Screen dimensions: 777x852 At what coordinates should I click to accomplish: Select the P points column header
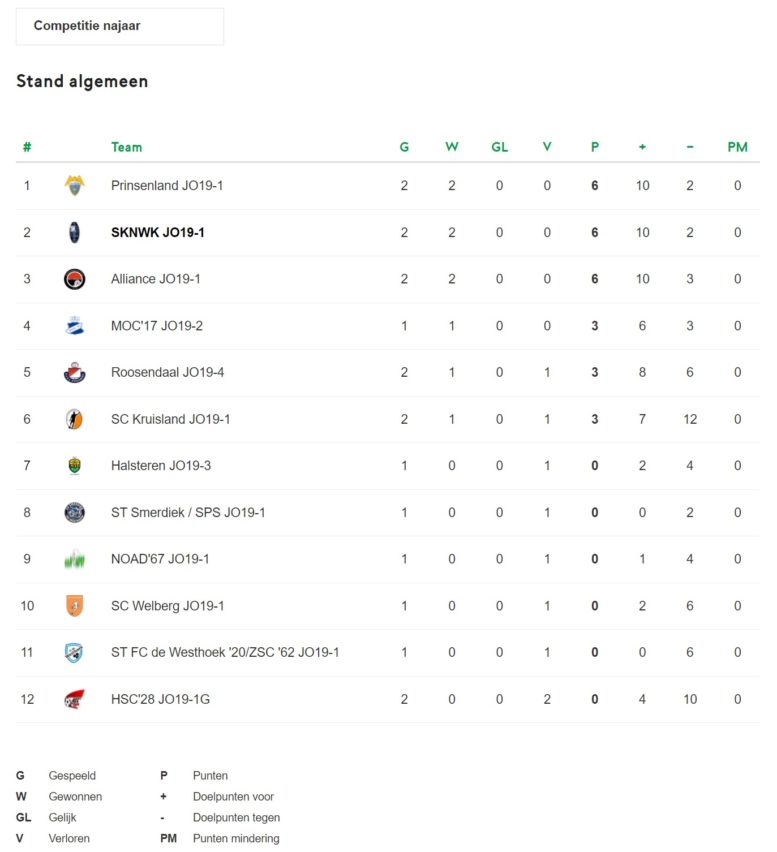click(594, 147)
